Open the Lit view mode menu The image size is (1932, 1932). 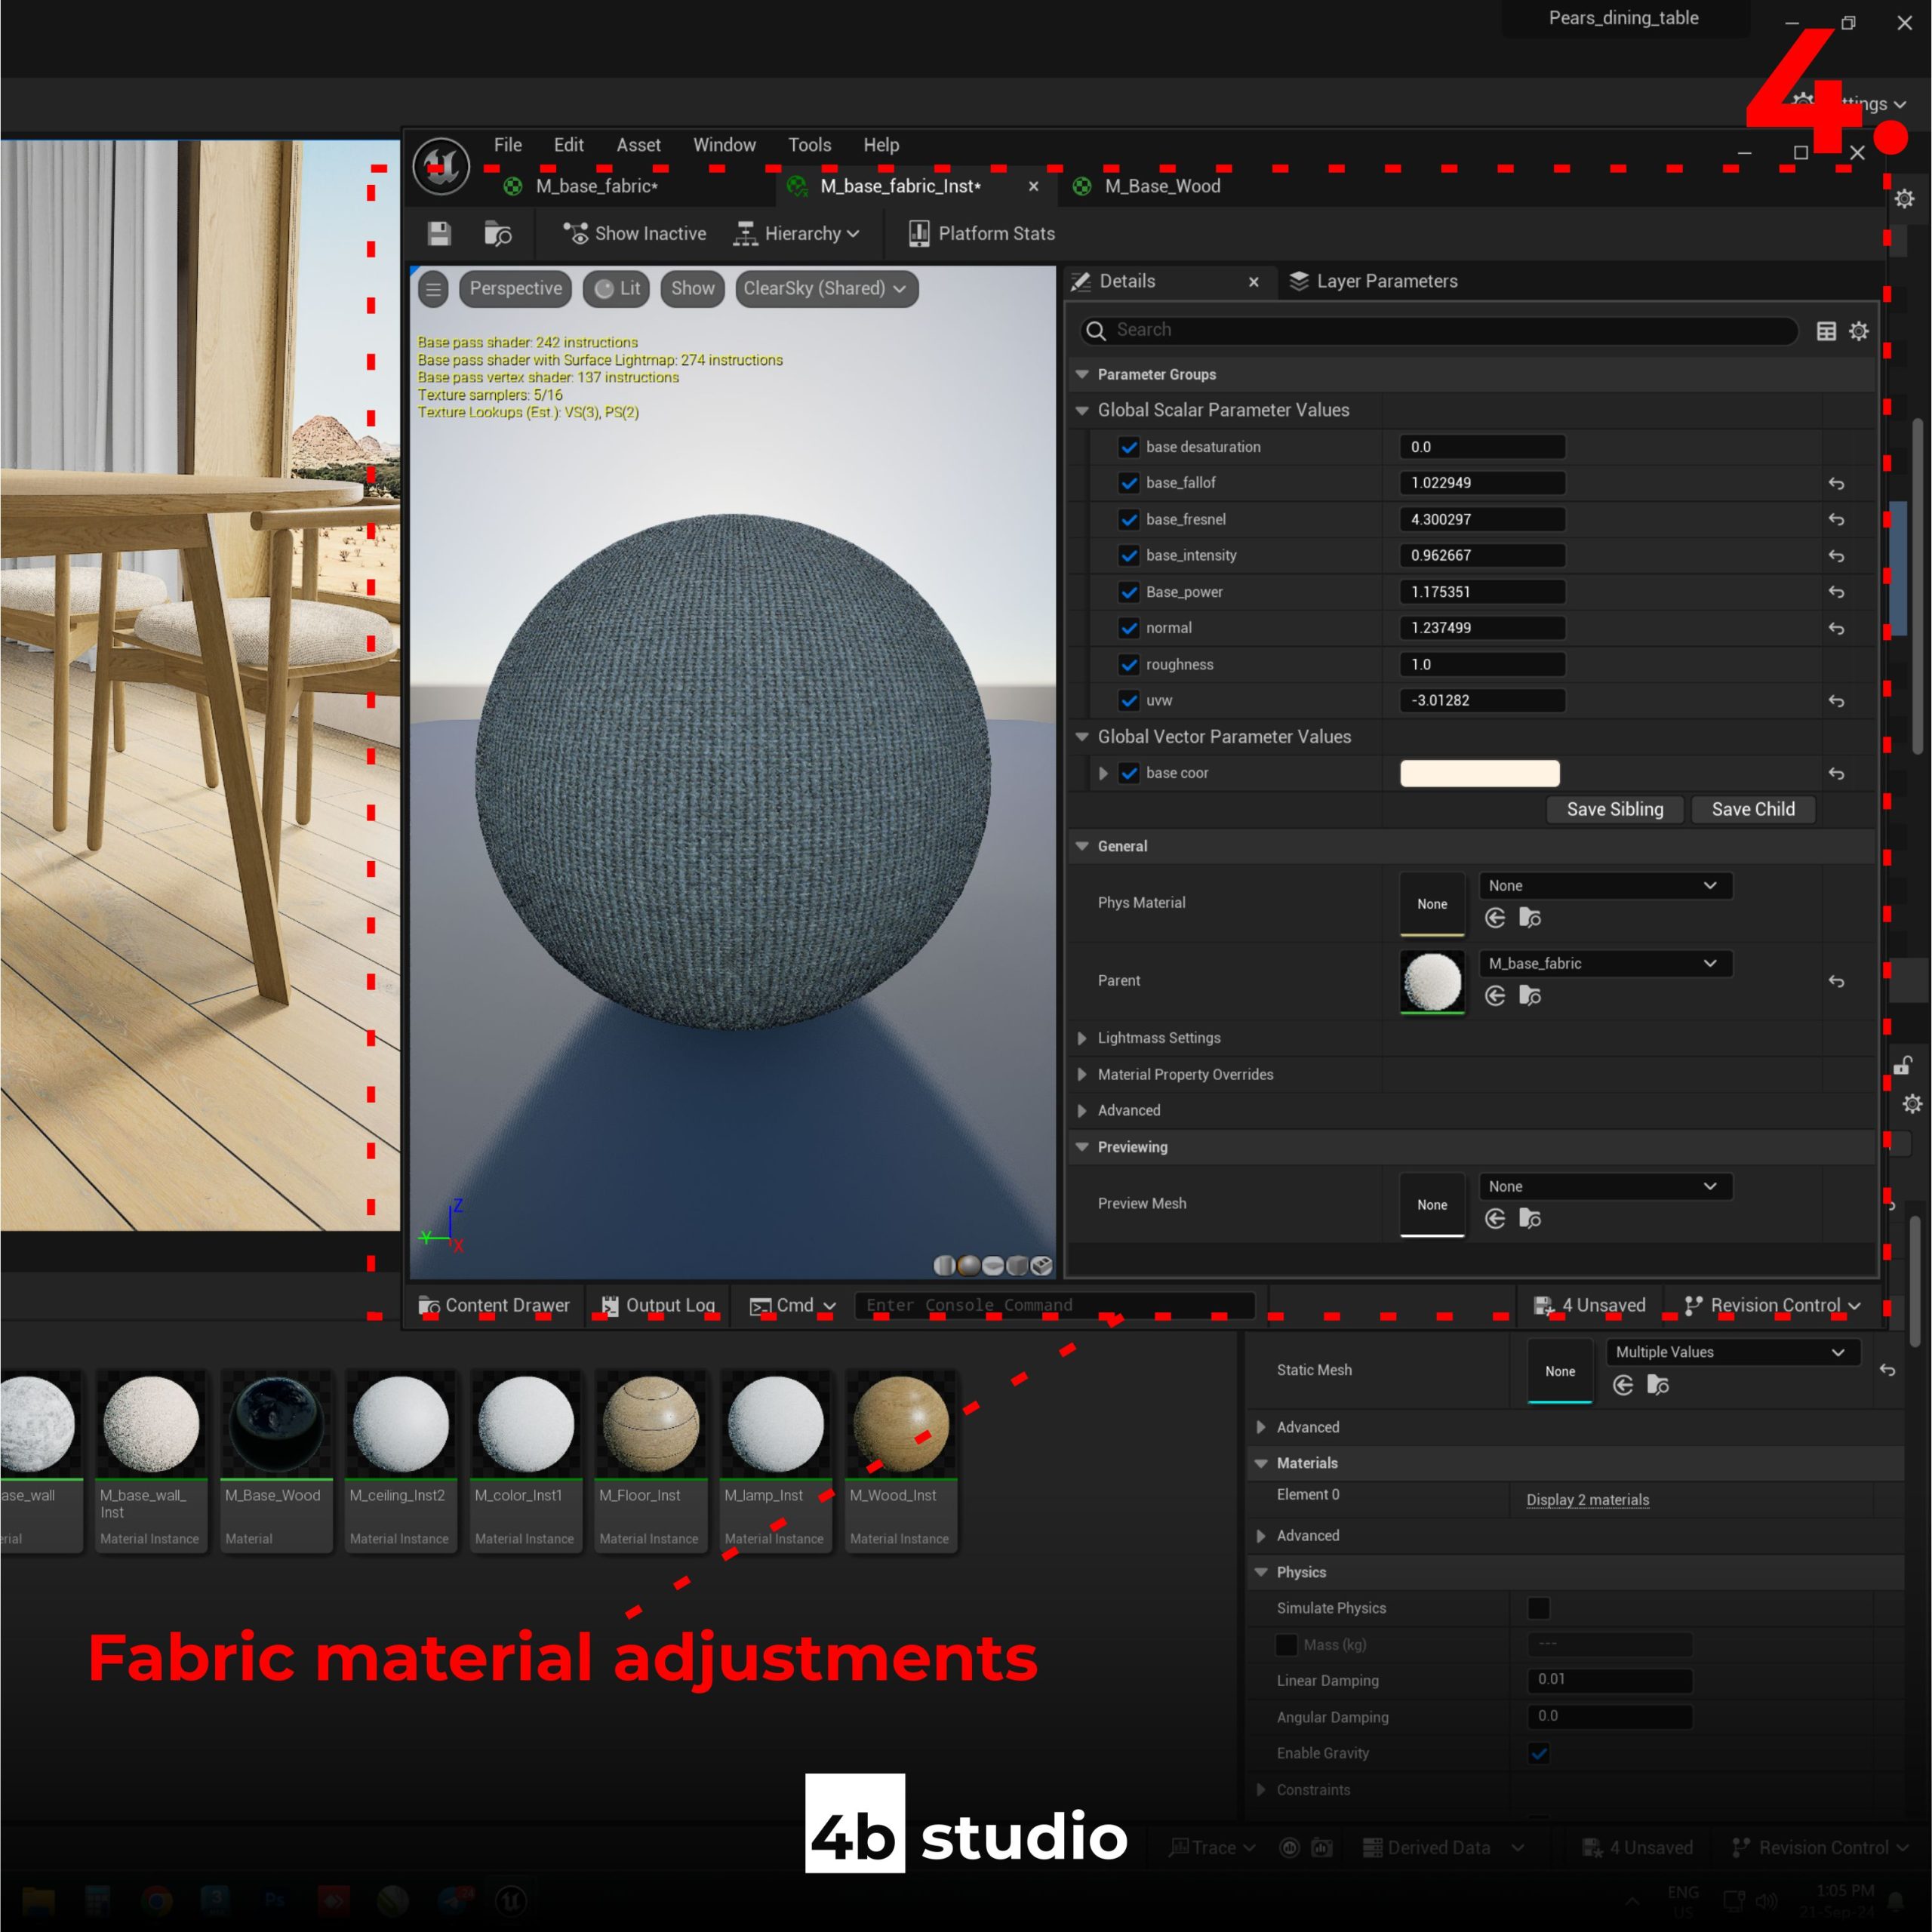[x=617, y=289]
